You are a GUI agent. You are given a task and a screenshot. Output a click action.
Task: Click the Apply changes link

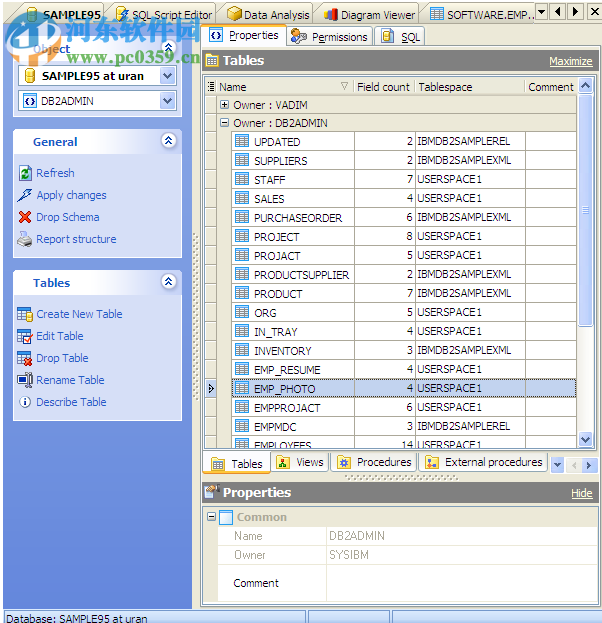71,195
